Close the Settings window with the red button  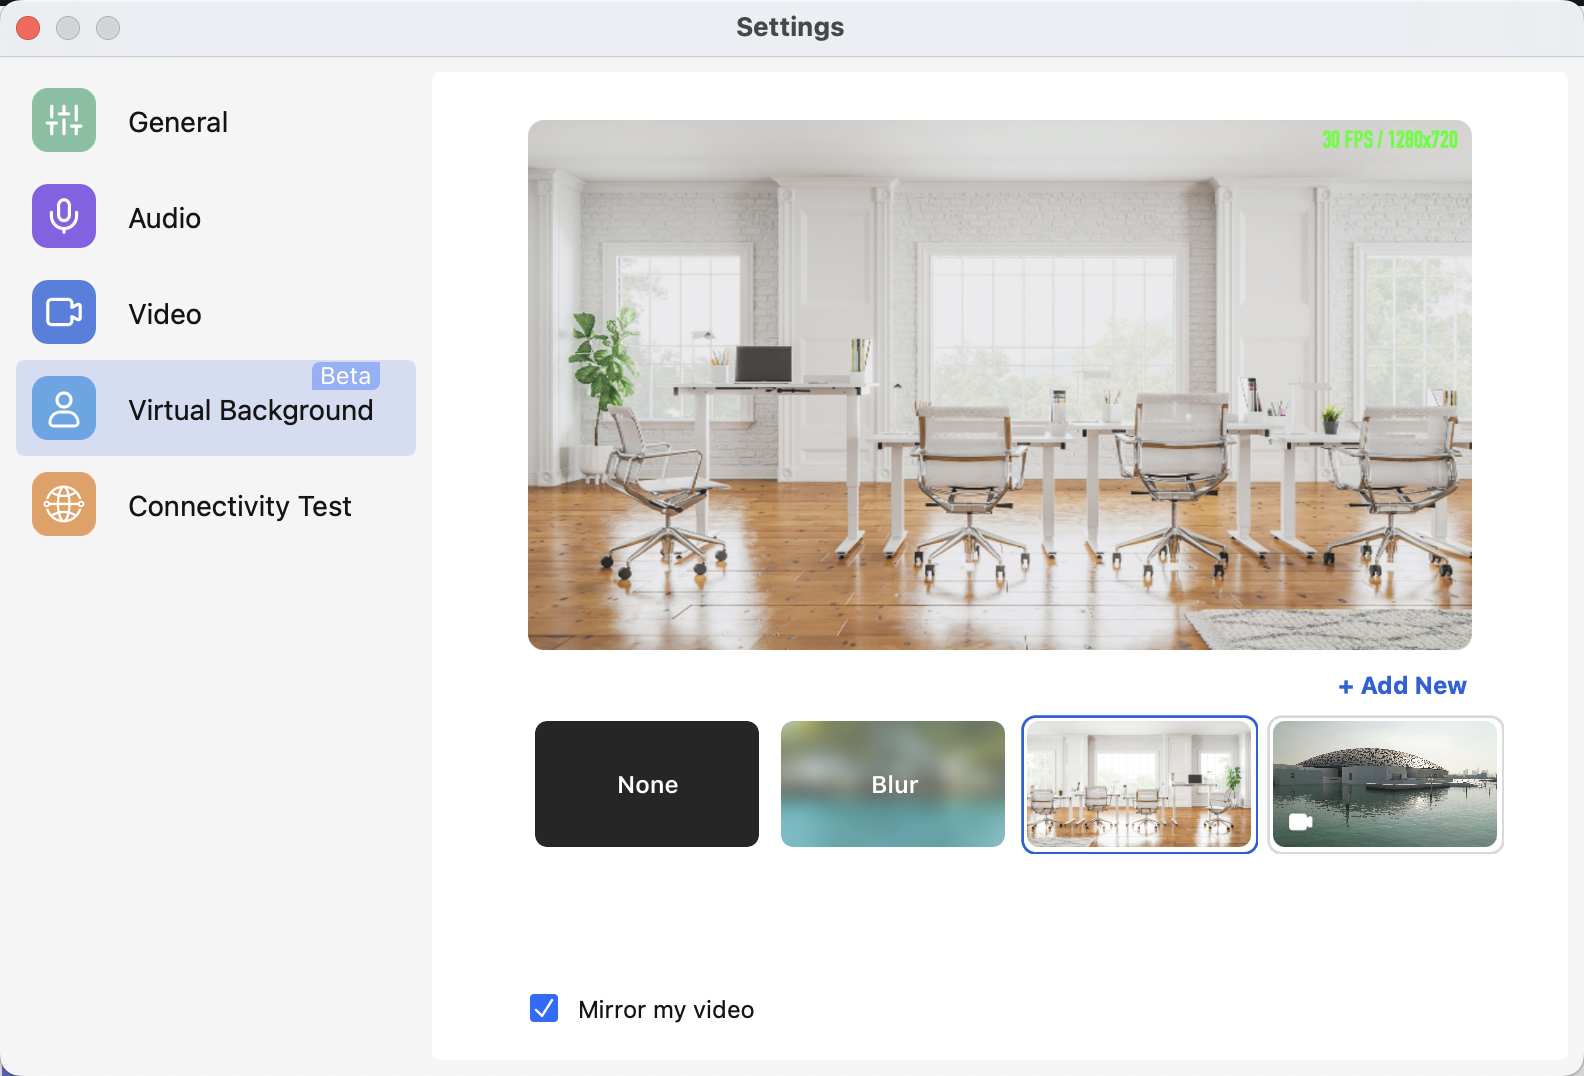tap(28, 28)
